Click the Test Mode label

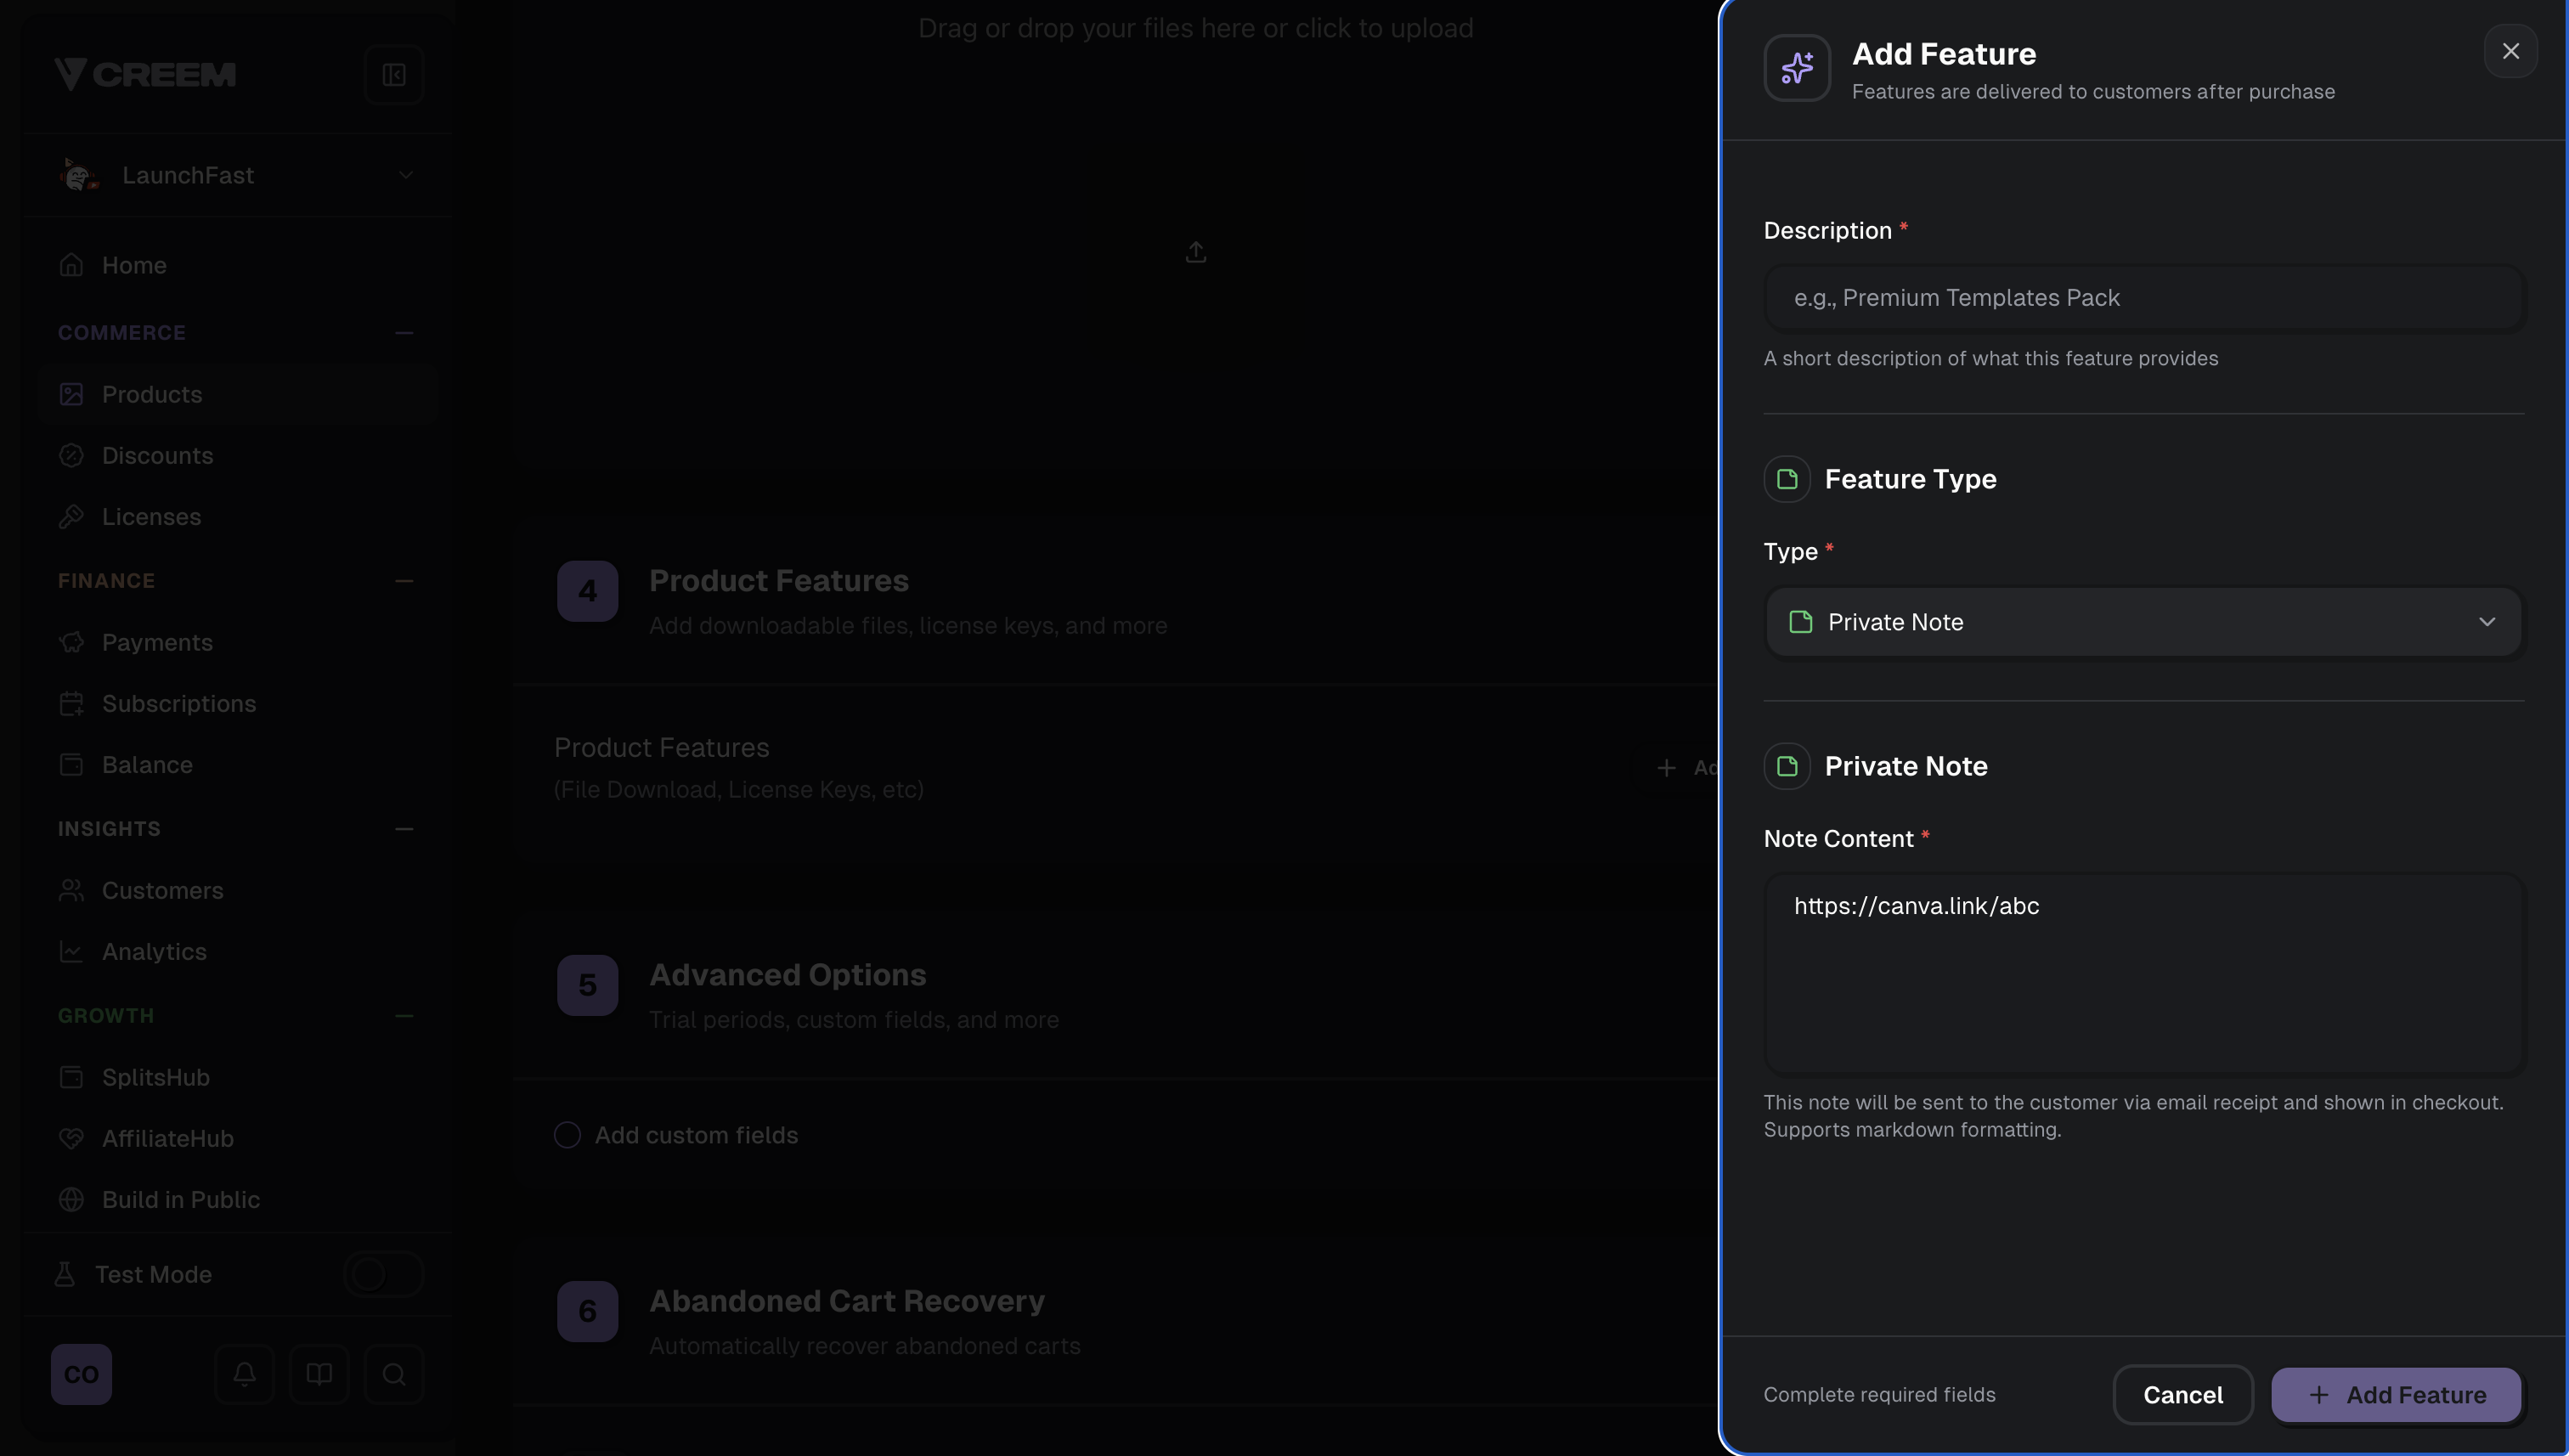coord(153,1274)
